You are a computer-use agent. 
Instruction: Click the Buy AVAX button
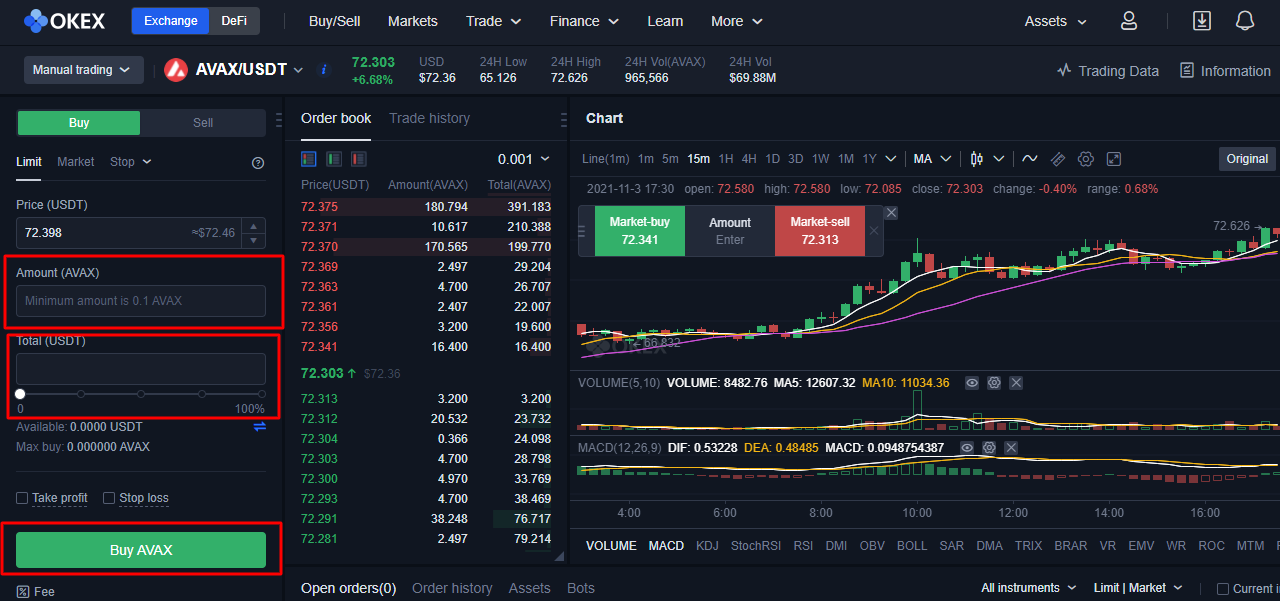pyautogui.click(x=141, y=550)
